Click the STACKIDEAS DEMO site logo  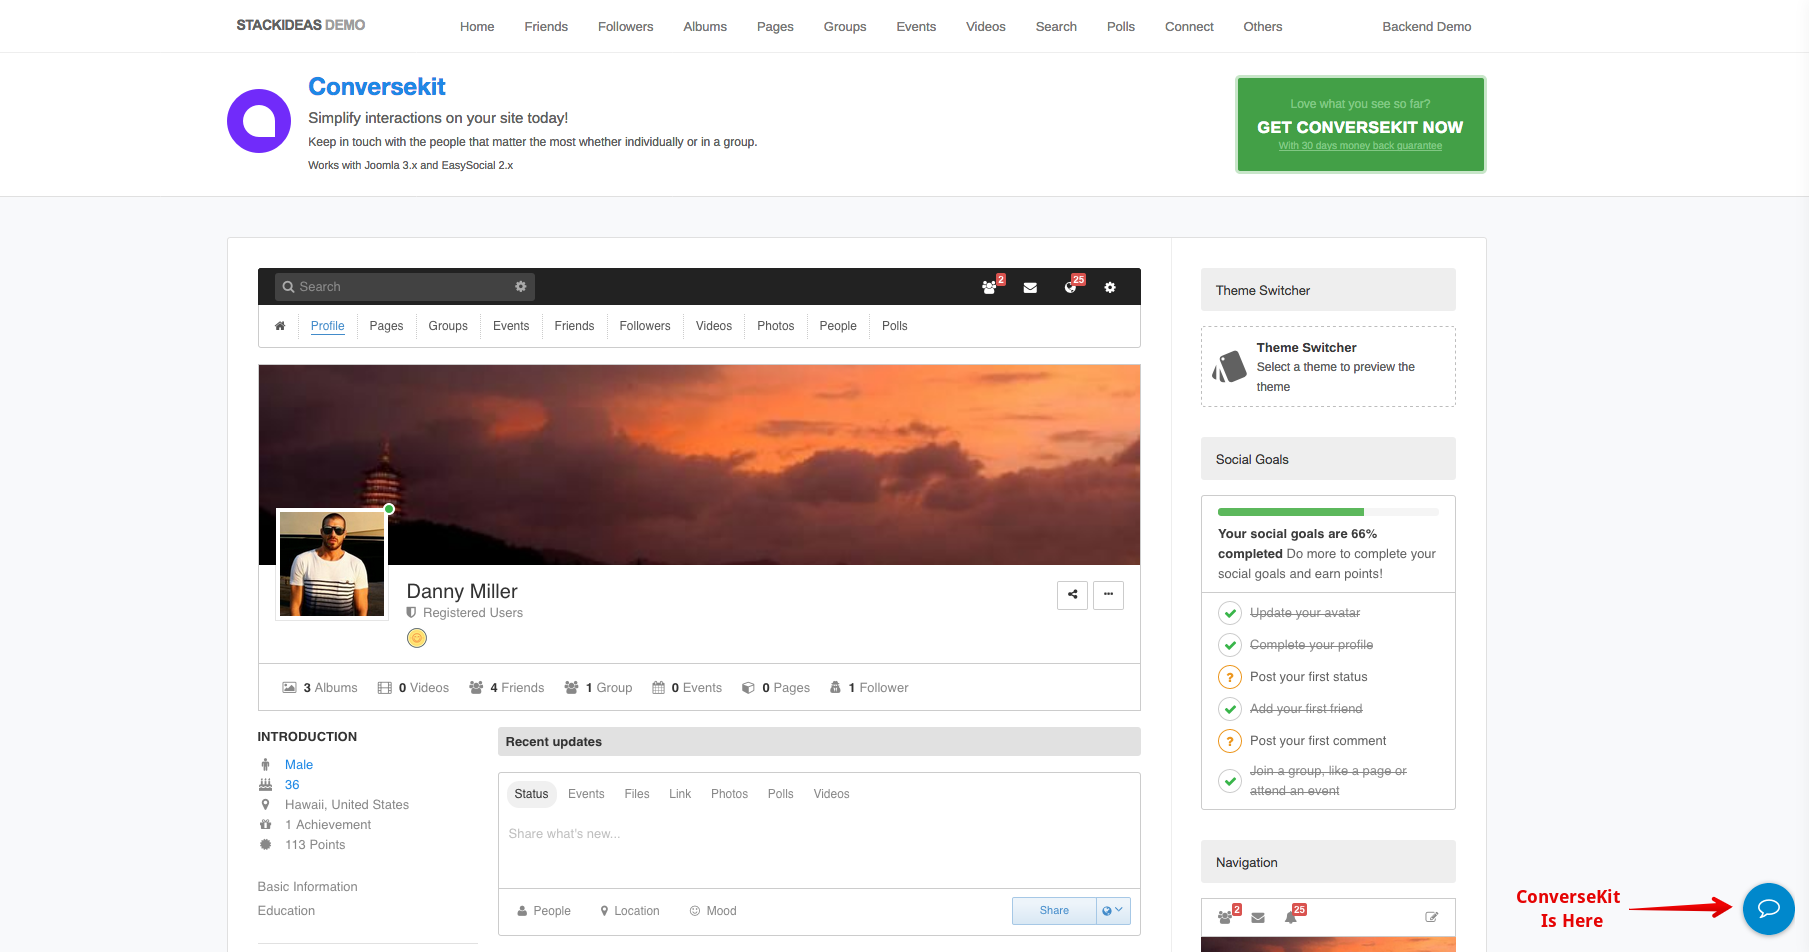301,25
